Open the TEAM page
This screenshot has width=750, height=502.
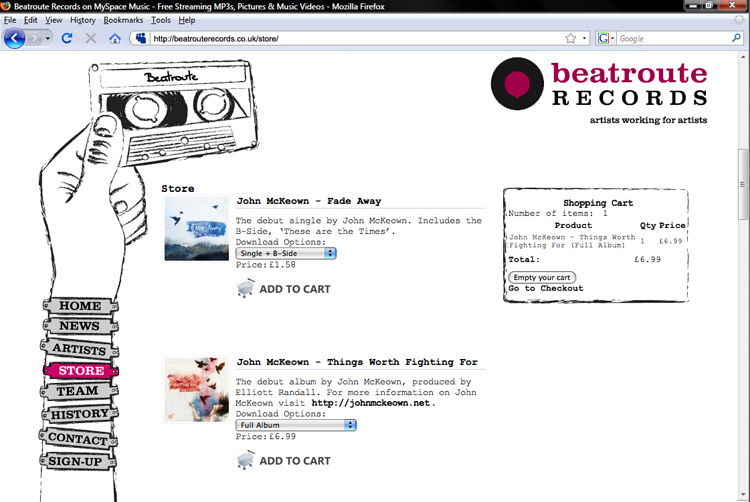coord(77,391)
